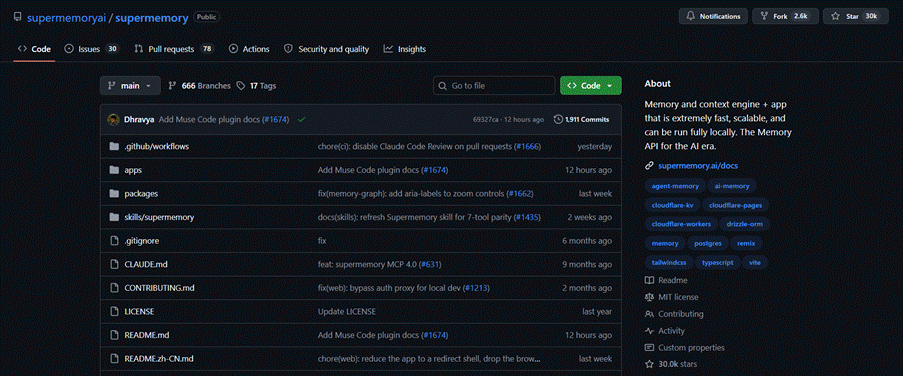903x376 pixels.
Task: Switch to the Code tab
Action: tap(35, 49)
